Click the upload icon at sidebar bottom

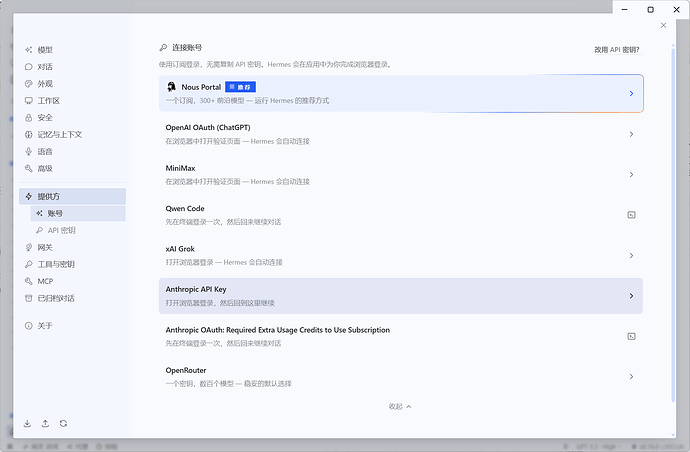pyautogui.click(x=45, y=423)
